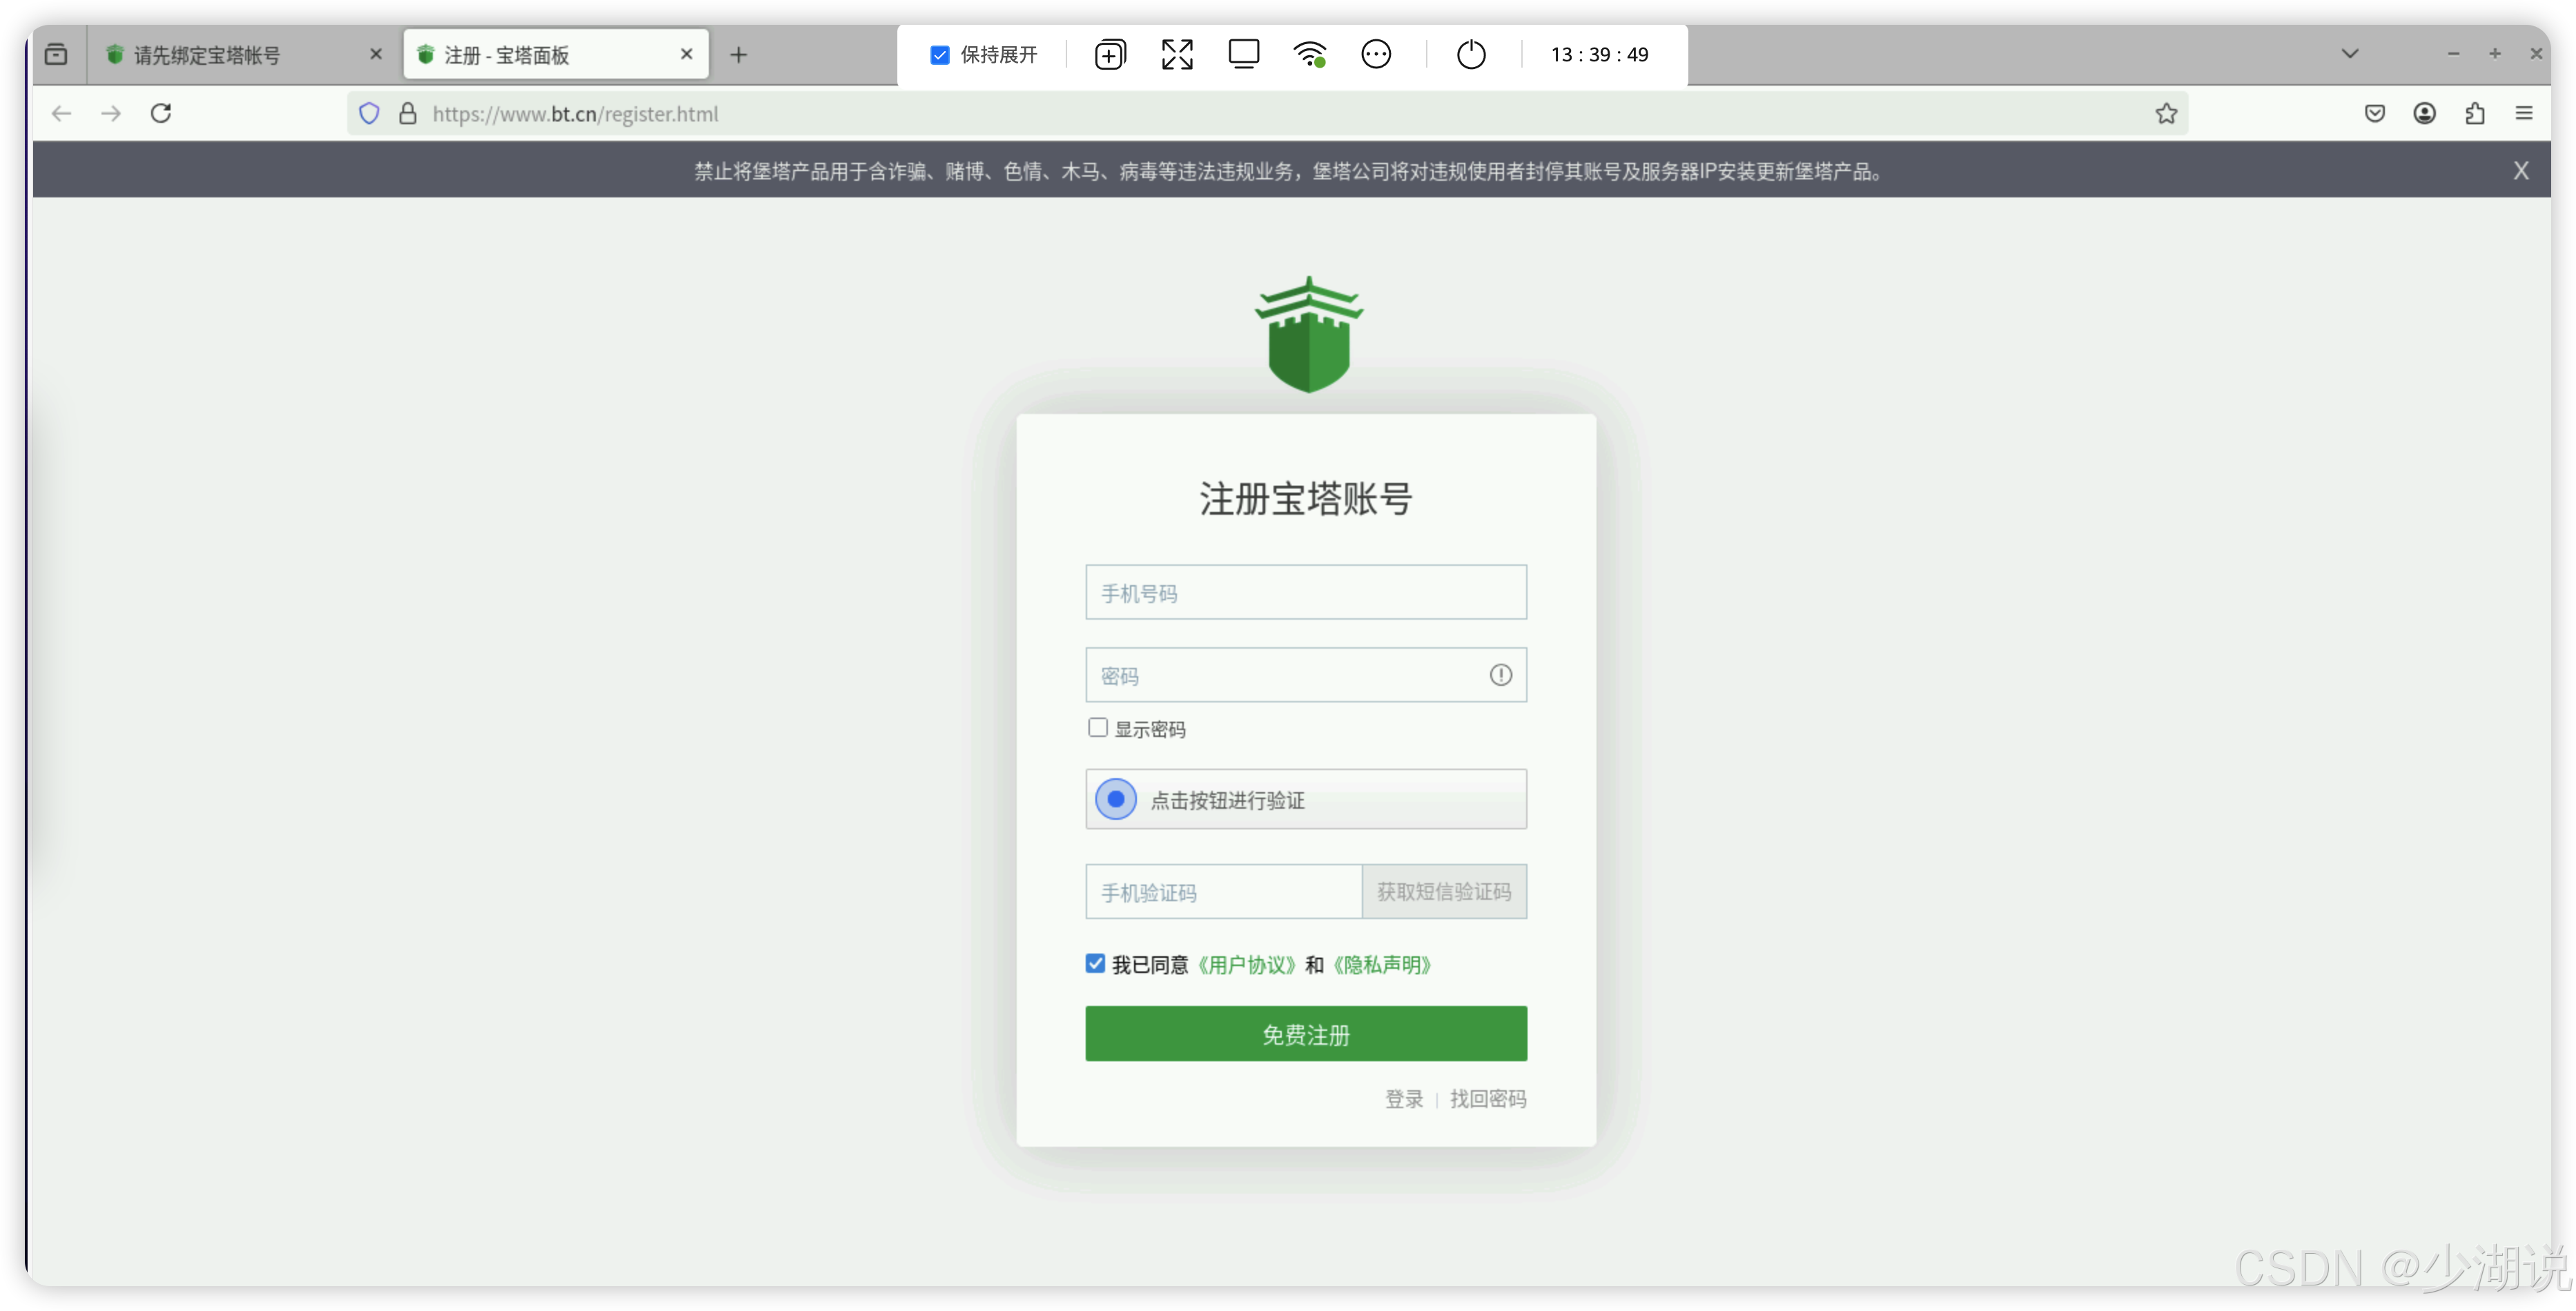Click the Pocket save icon
The image size is (2576, 1311).
click(x=2375, y=113)
